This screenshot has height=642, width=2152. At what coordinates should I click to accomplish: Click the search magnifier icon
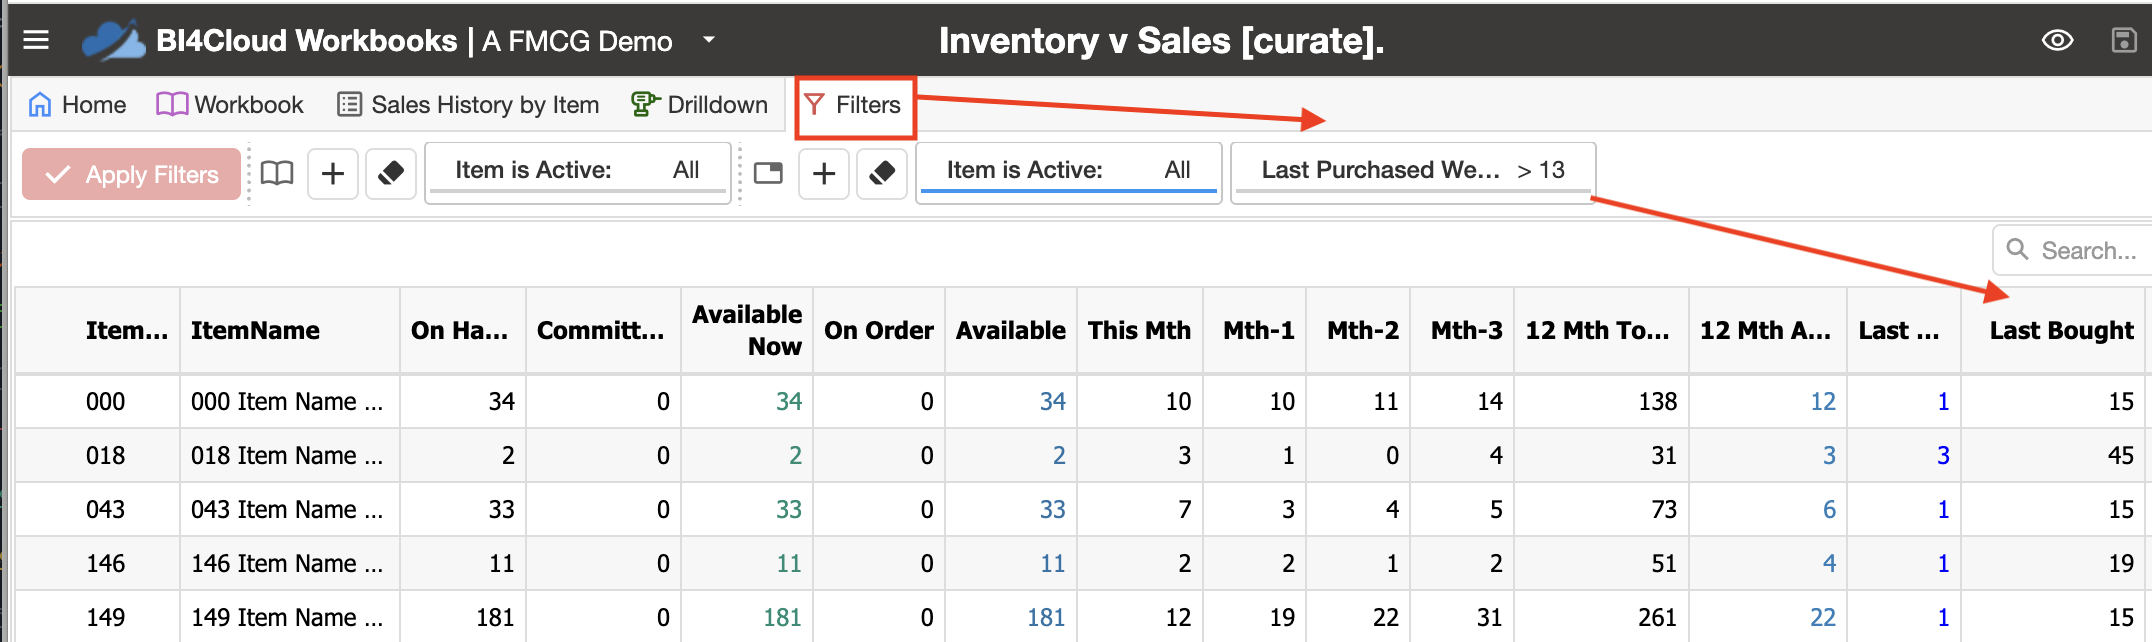click(x=2017, y=249)
